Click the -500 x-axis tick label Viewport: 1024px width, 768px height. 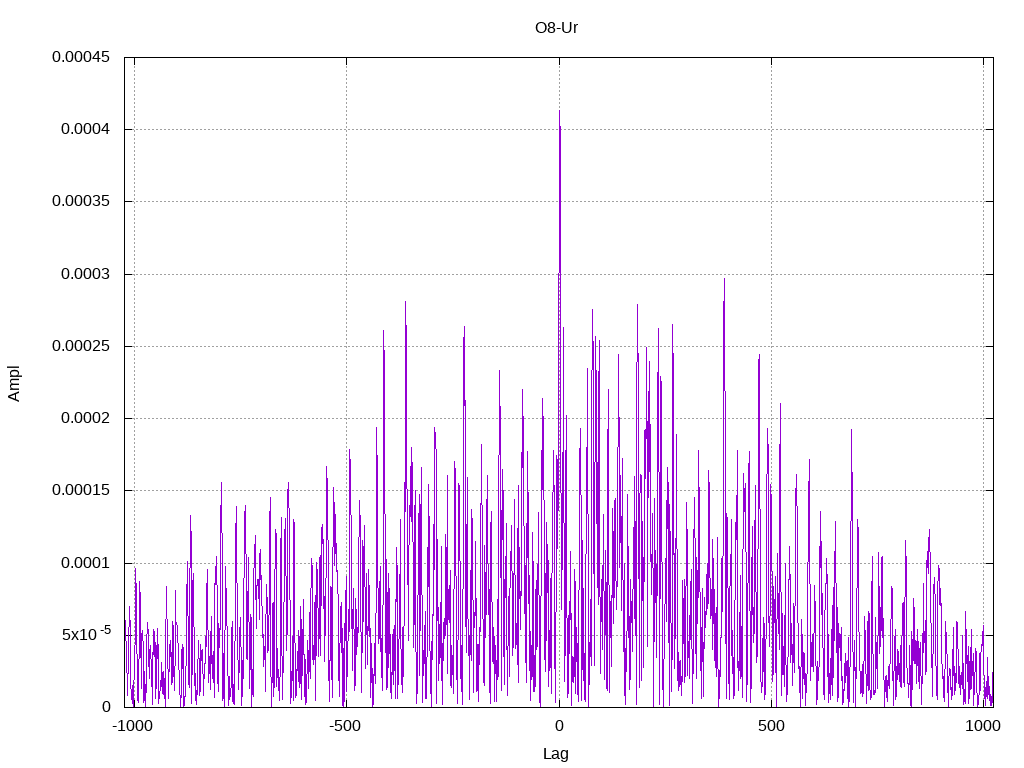[345, 726]
